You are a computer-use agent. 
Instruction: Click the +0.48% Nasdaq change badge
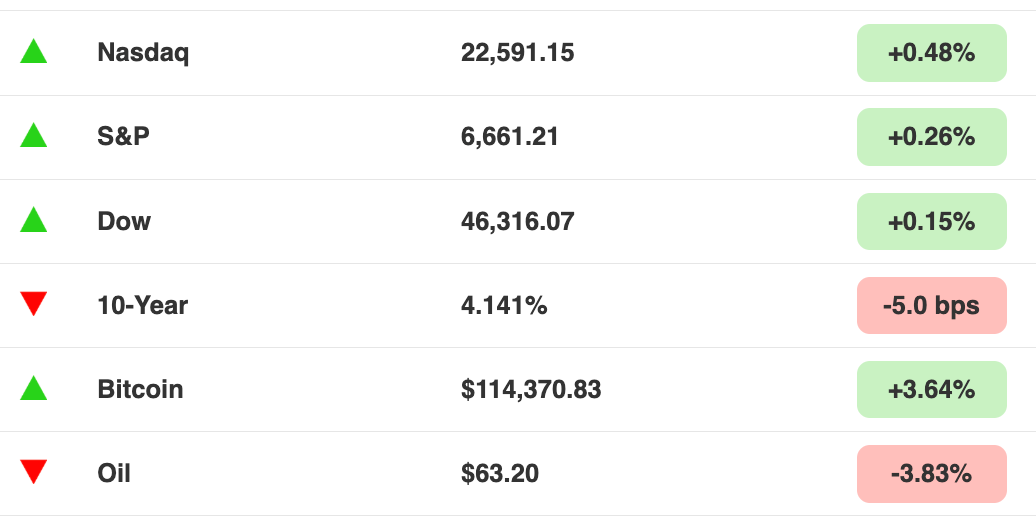[932, 53]
